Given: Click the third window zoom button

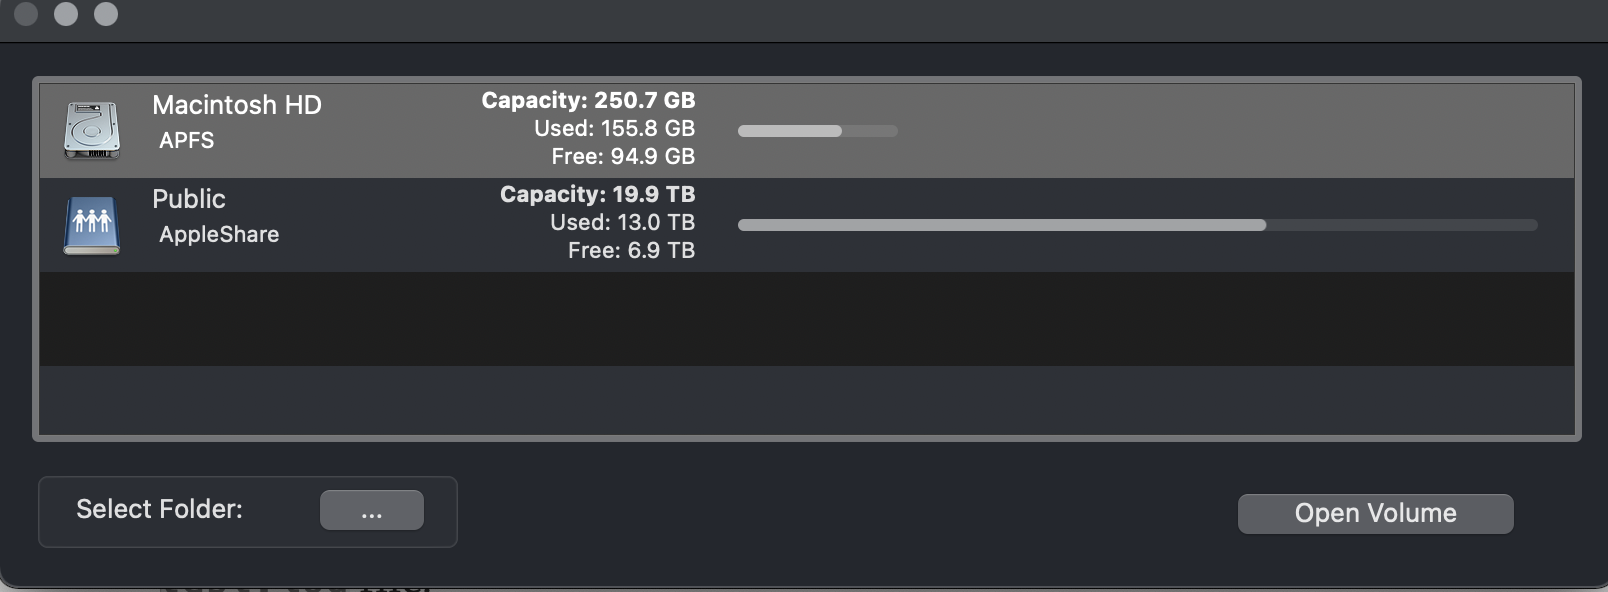Looking at the screenshot, I should click(106, 14).
